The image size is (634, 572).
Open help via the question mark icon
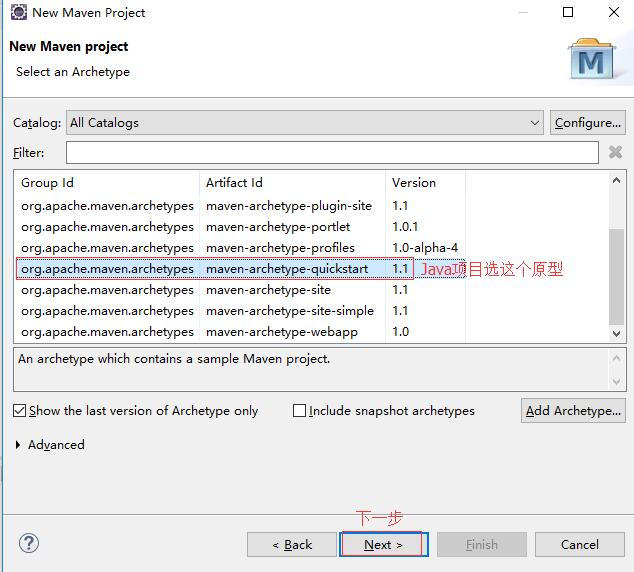29,543
